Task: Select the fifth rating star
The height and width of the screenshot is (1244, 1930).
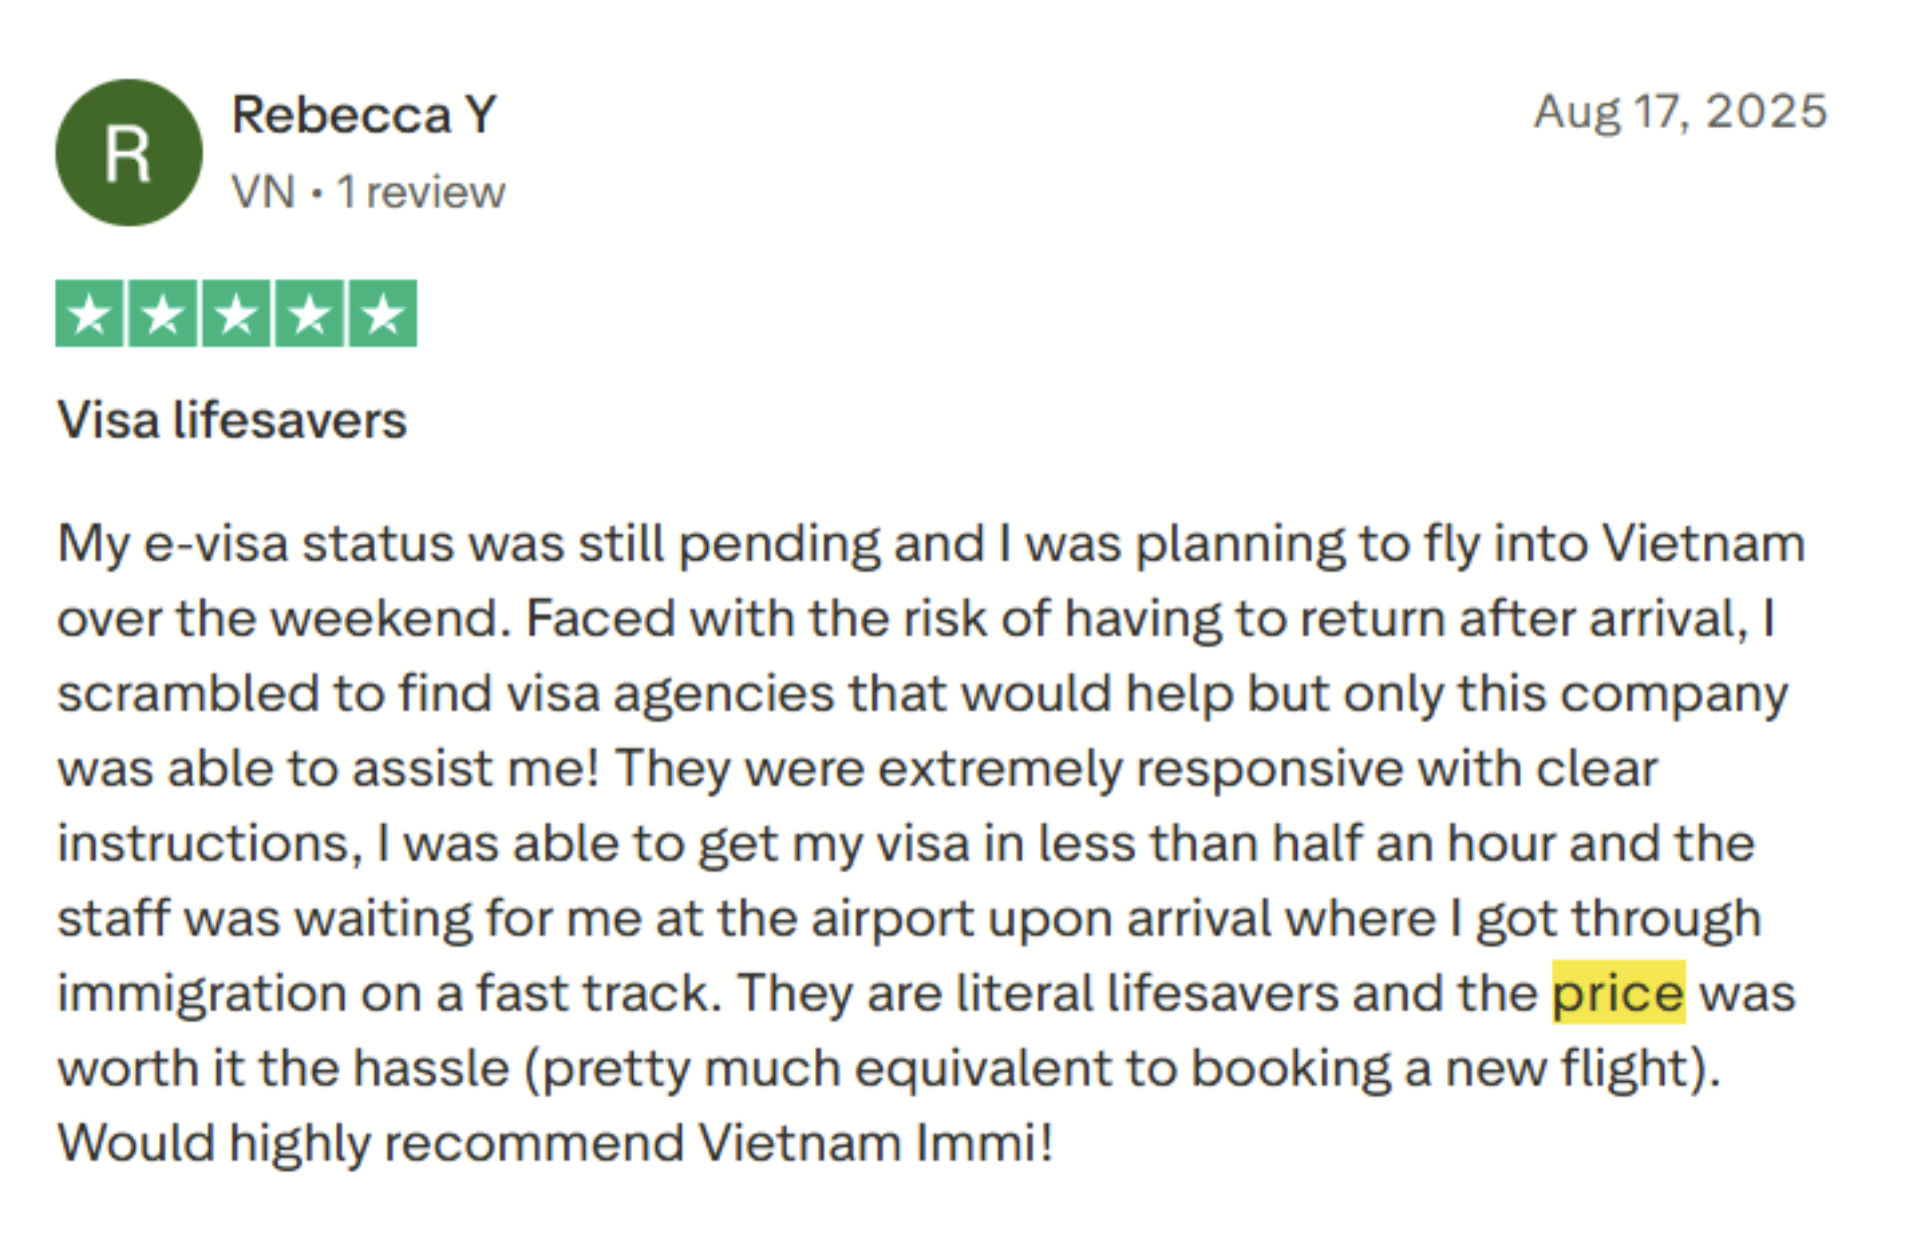Action: [x=382, y=314]
